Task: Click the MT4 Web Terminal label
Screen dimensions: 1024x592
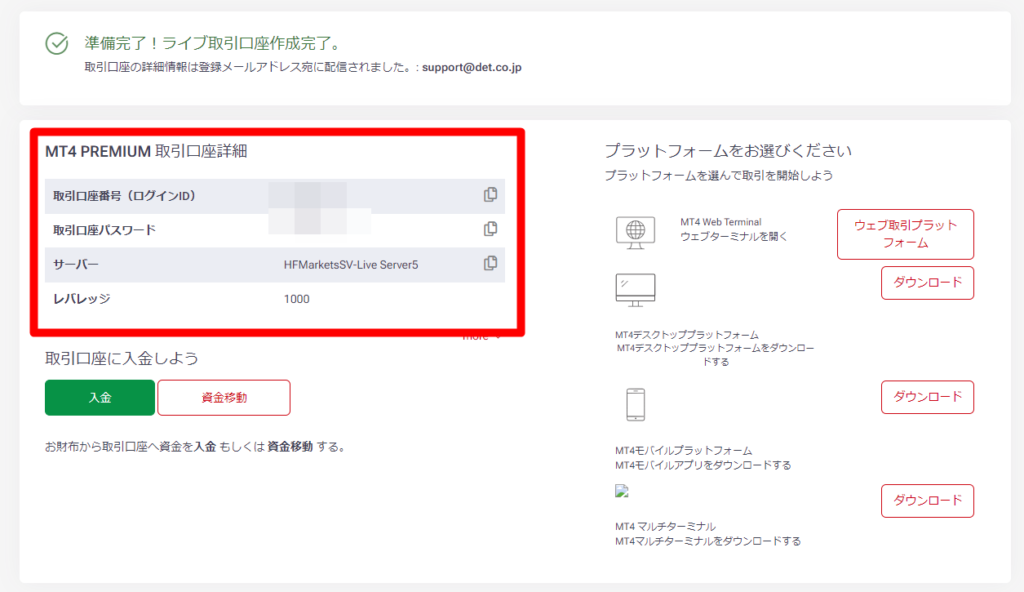Action: (721, 222)
